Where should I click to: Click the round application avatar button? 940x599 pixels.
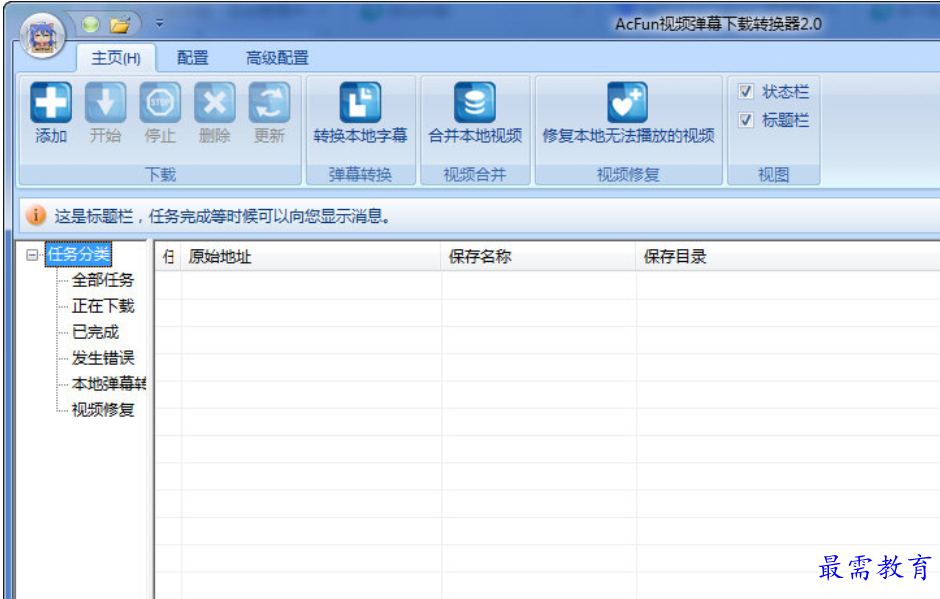pos(41,36)
